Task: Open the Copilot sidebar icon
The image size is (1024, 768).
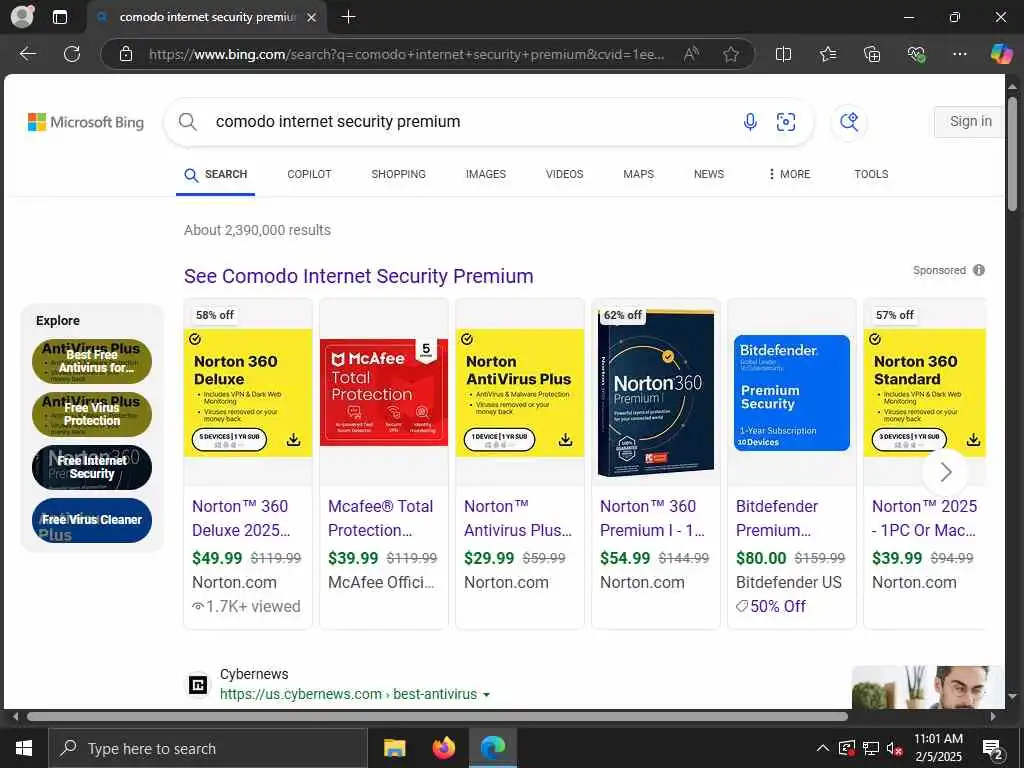Action: pos(1001,54)
